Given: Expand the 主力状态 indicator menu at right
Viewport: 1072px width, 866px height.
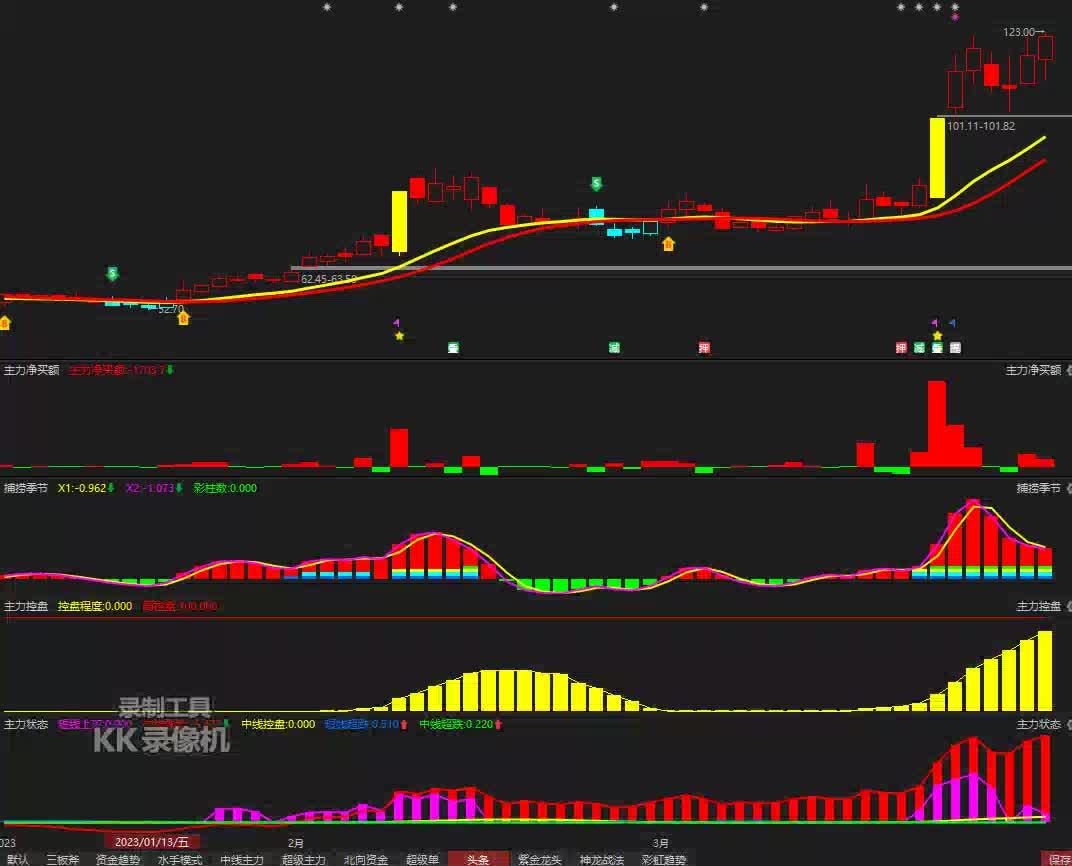Looking at the screenshot, I should [x=1038, y=724].
